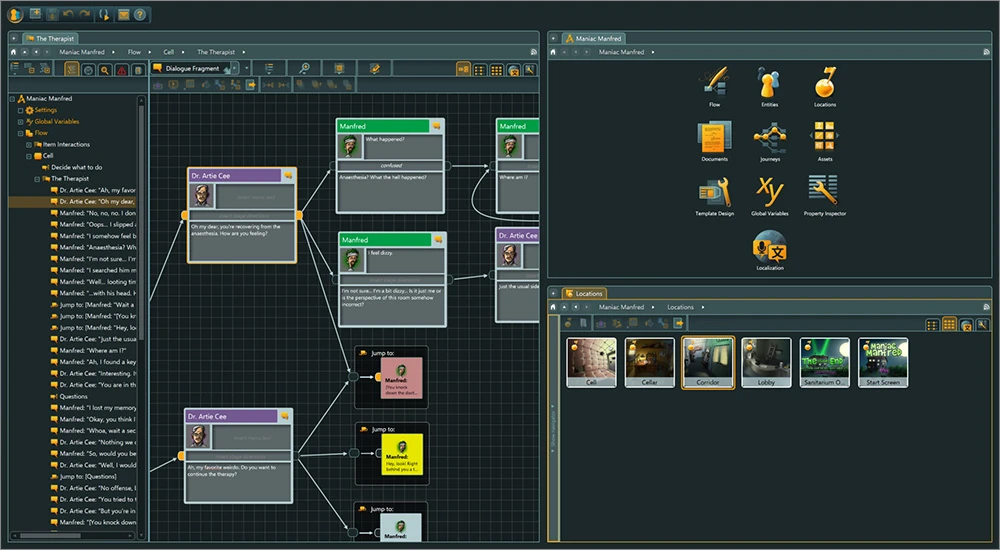1000x550 pixels.
Task: Collapse the Flow tree node
Action: [x=20, y=133]
